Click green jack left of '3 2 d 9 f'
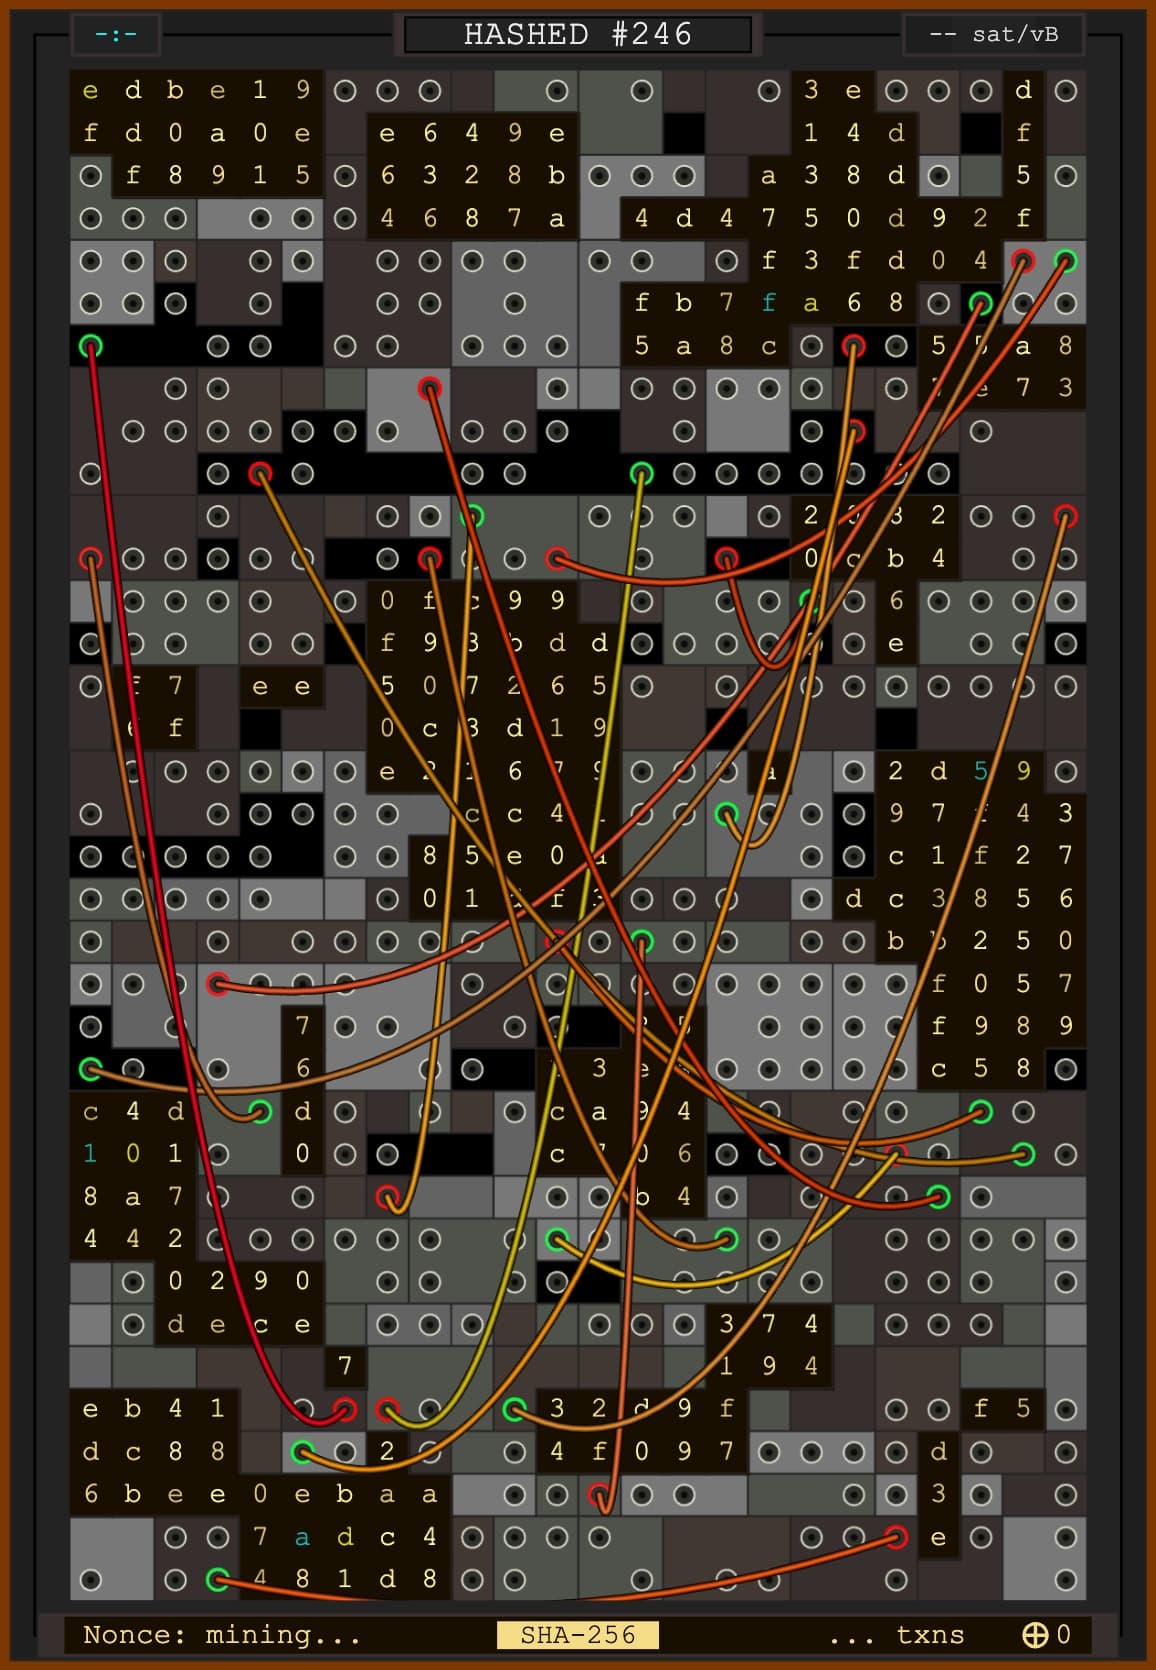Screen dimensions: 1156x1670 click(x=514, y=1410)
